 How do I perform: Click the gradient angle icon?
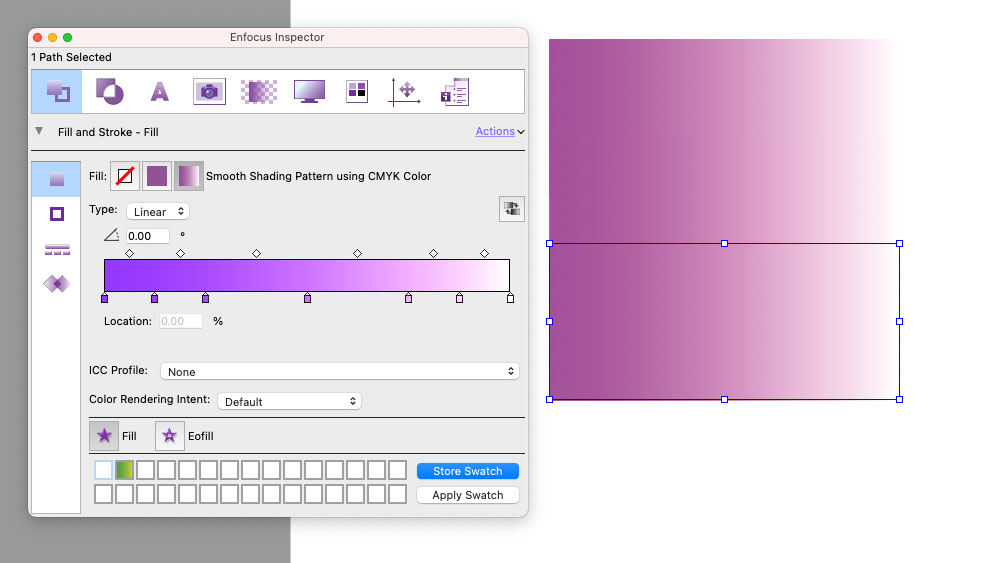pos(111,235)
